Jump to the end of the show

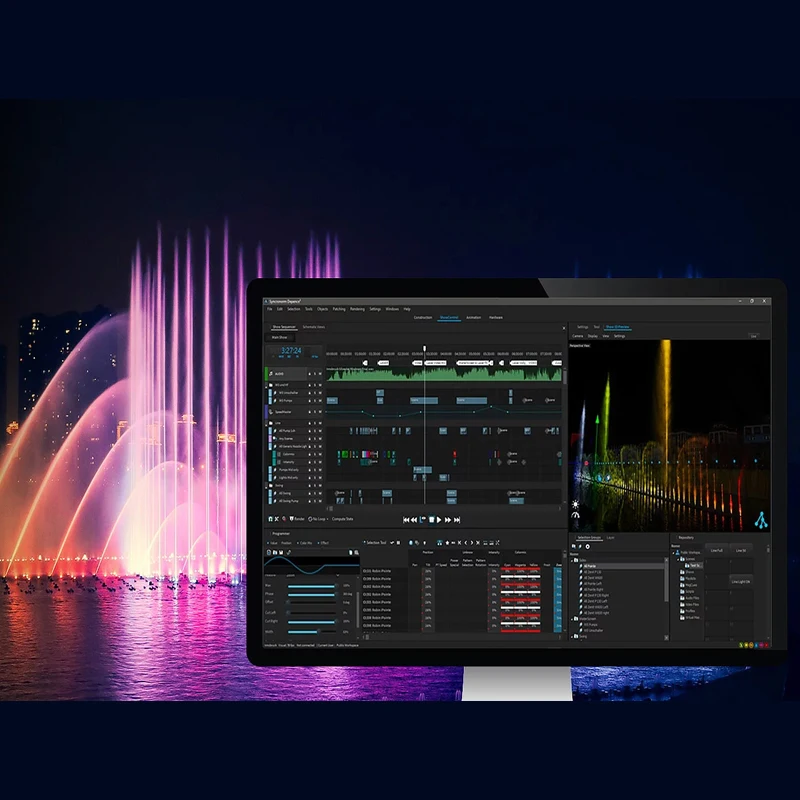point(457,519)
